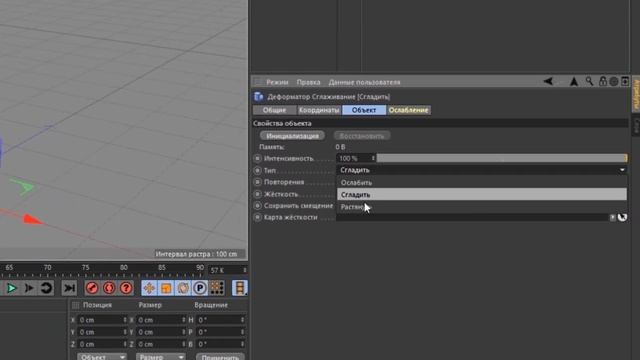Click the next frame arrow beside Play
This screenshot has width=640, height=360.
click(x=29, y=288)
